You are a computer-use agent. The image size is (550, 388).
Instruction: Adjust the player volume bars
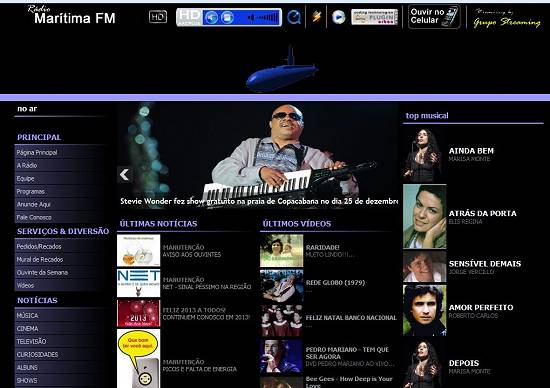(263, 17)
